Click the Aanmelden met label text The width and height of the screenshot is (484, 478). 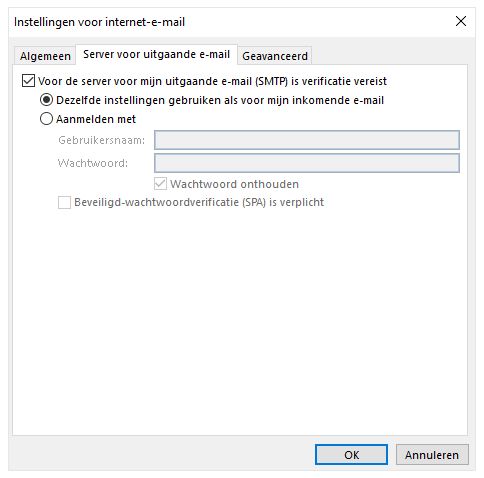(x=96, y=119)
